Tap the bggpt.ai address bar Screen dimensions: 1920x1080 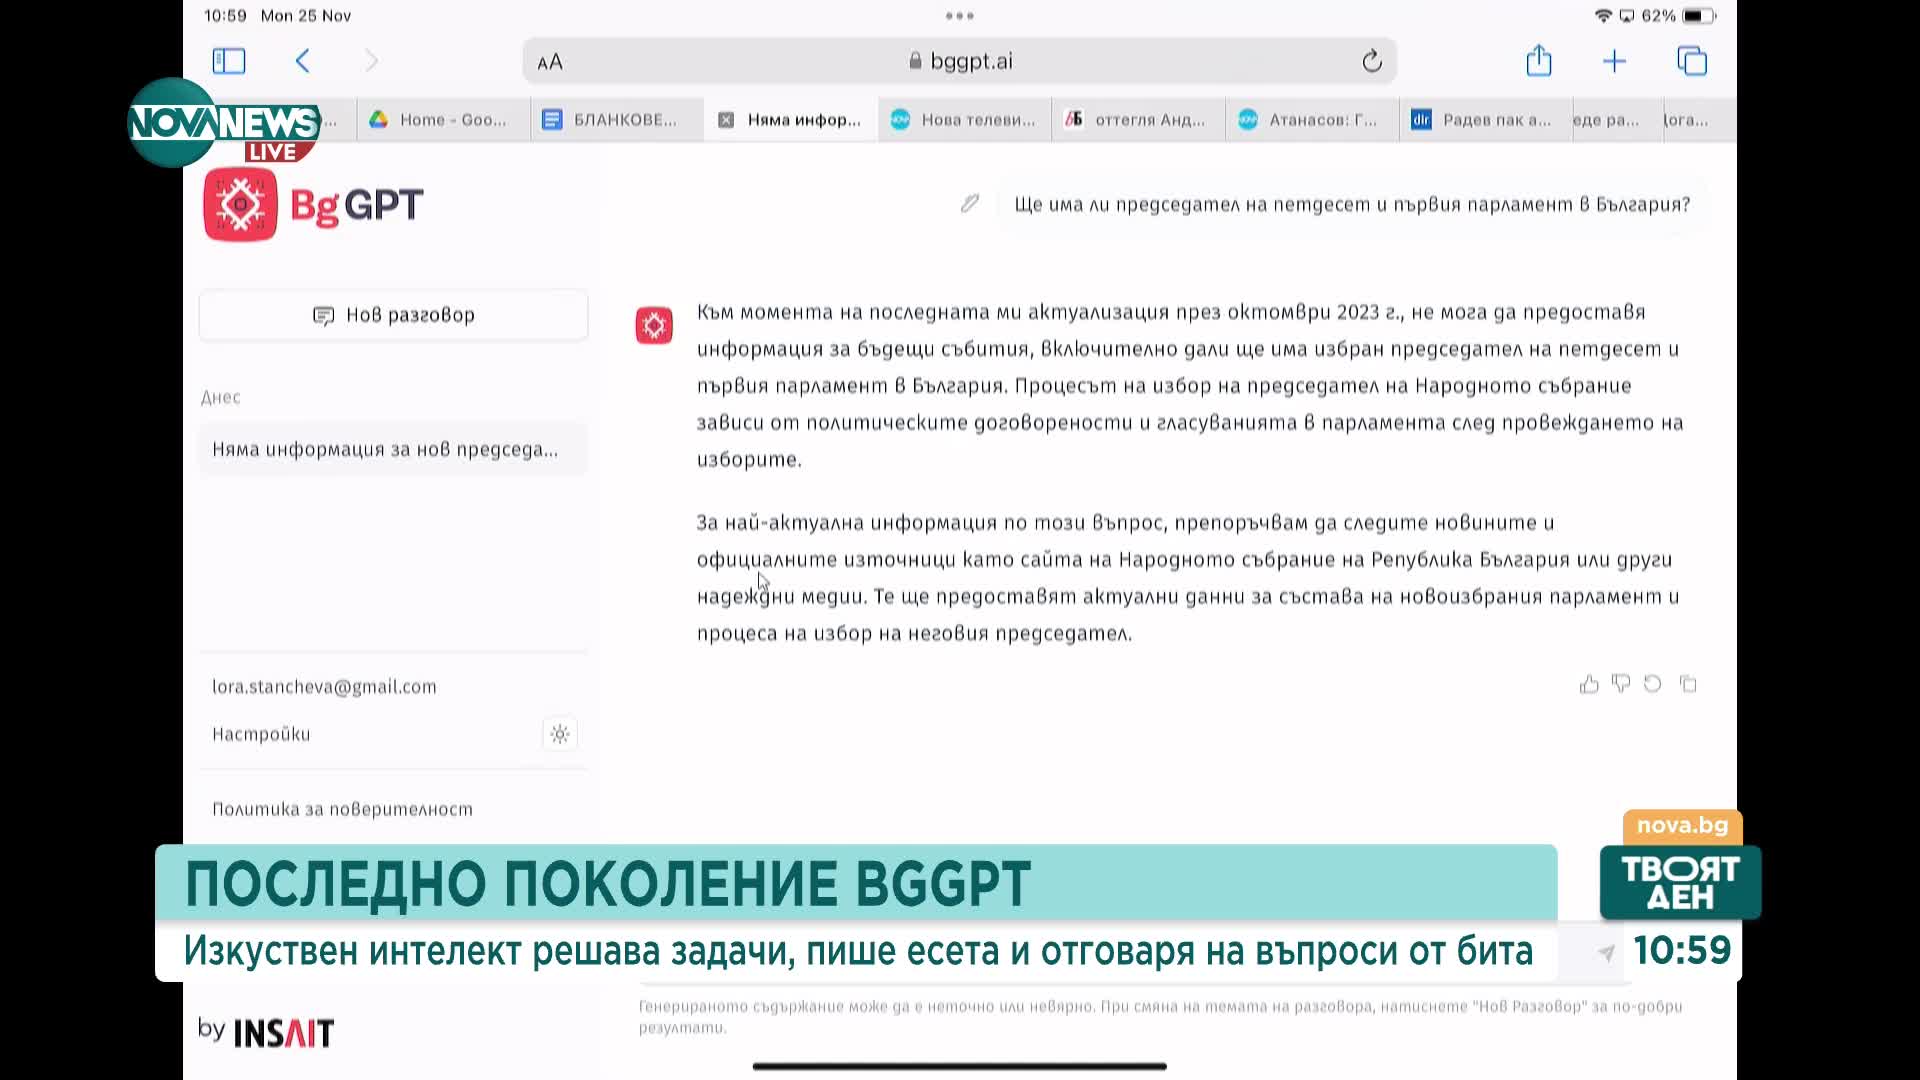point(960,61)
